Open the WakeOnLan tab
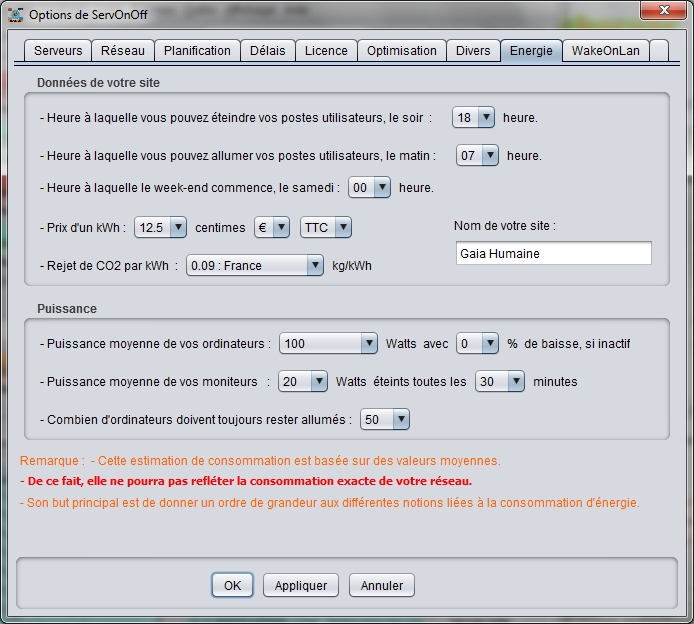The width and height of the screenshot is (694, 624). 606,51
